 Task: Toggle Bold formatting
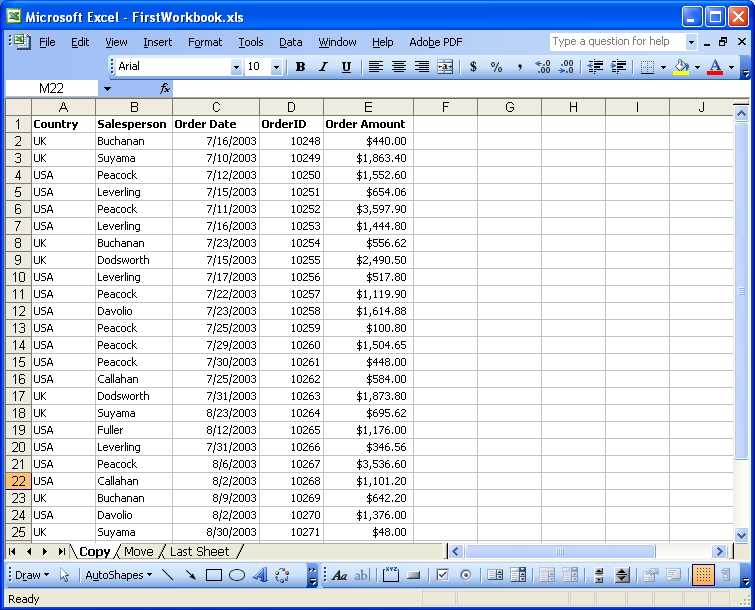pos(300,66)
